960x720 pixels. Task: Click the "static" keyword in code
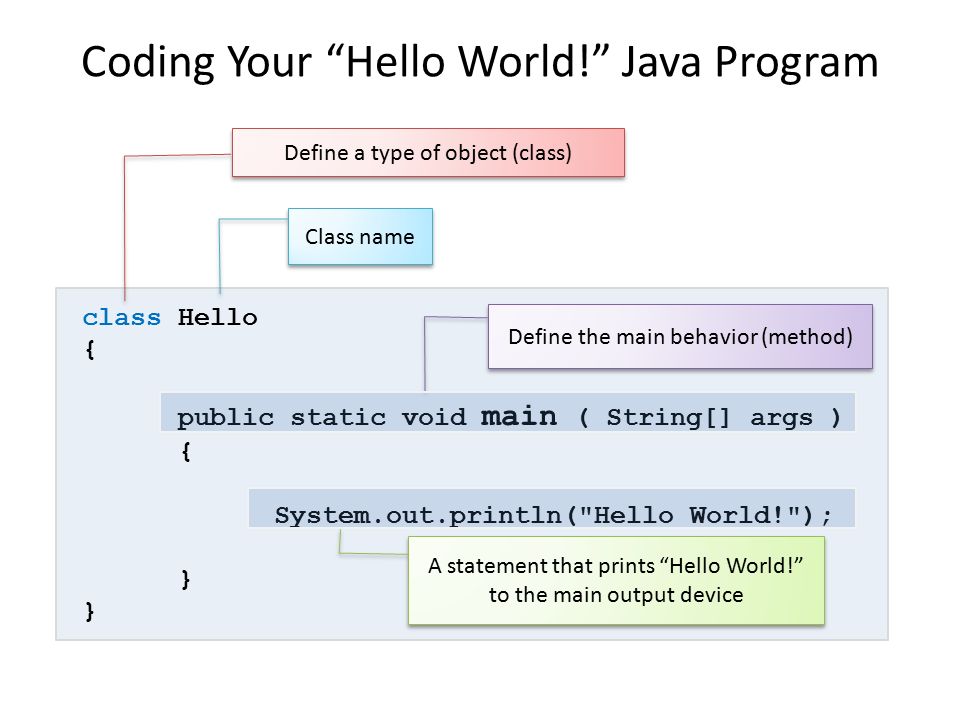(338, 418)
